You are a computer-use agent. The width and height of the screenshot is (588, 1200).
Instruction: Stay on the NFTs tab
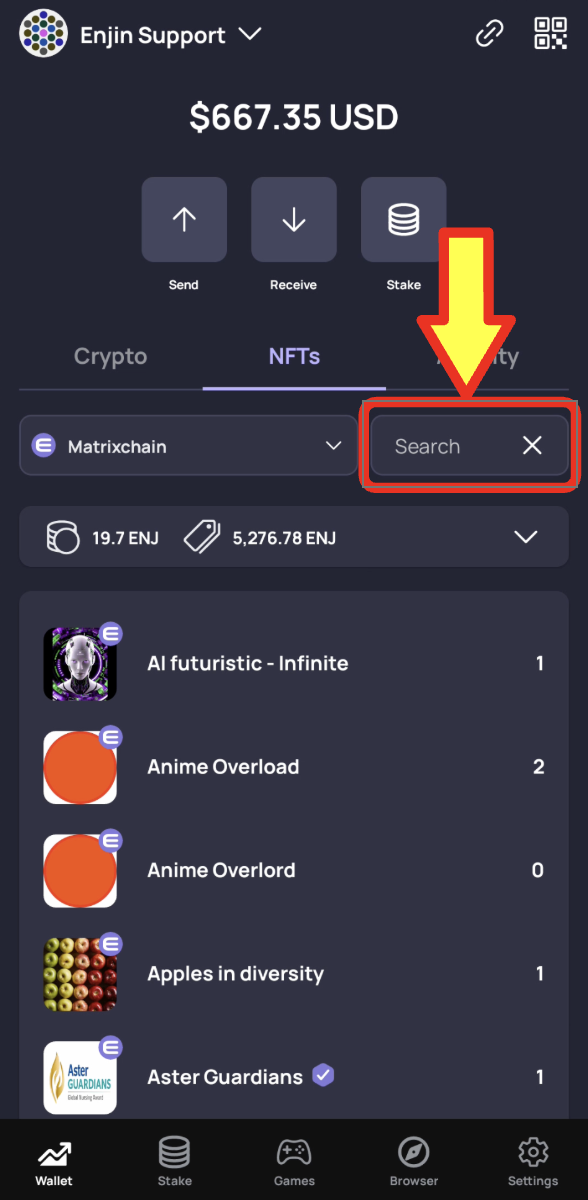point(293,357)
